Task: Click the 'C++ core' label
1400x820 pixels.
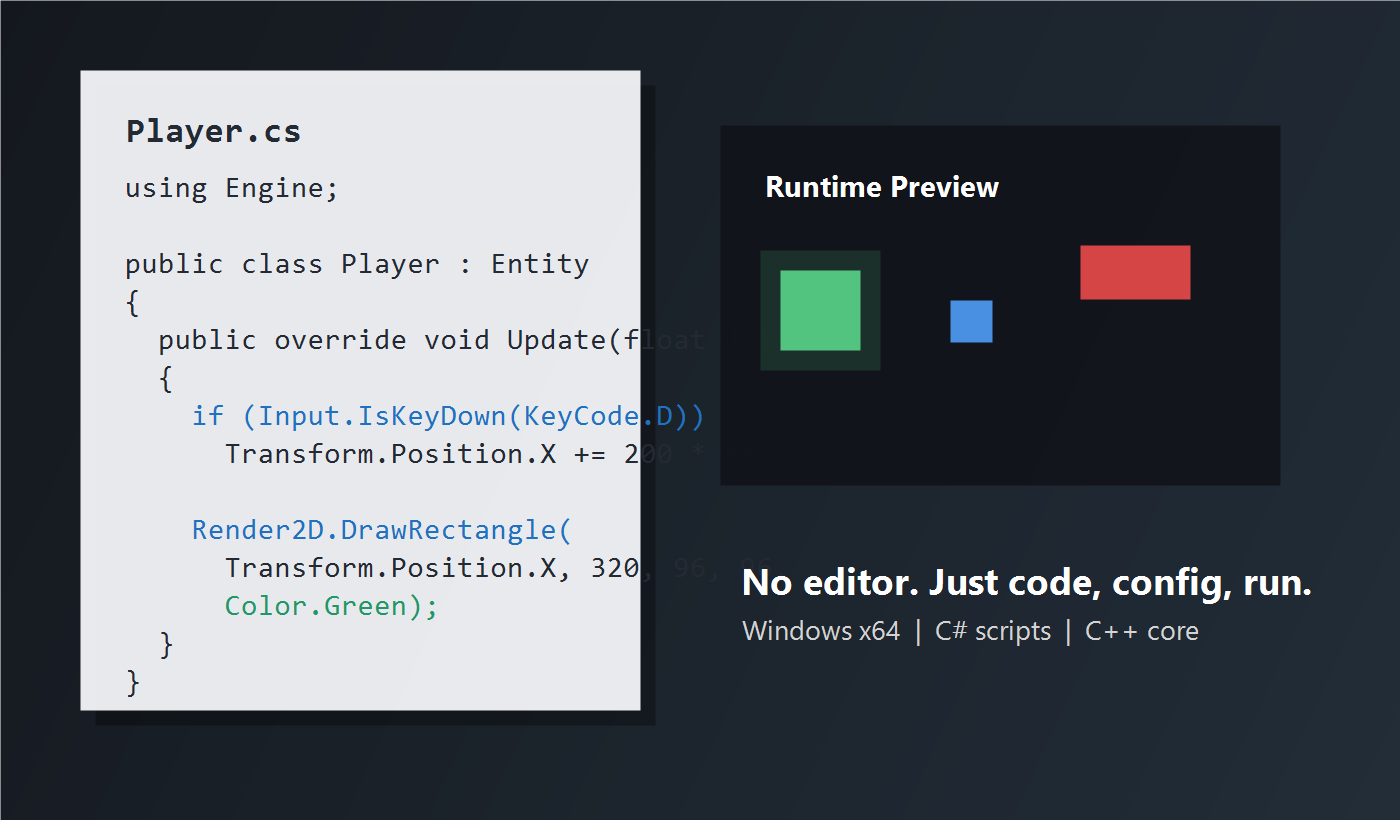Action: [1142, 631]
